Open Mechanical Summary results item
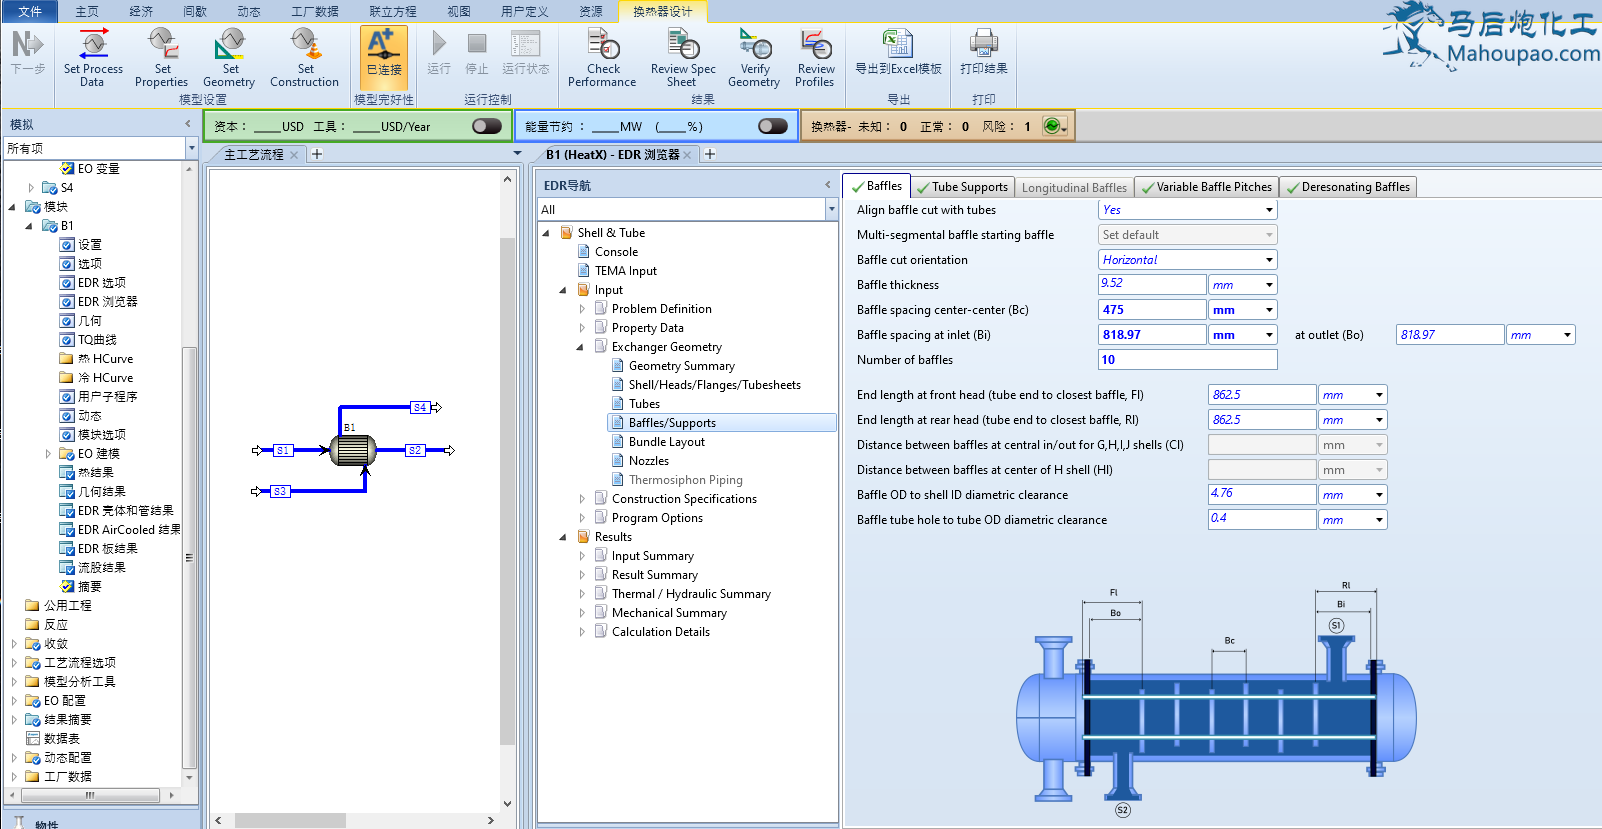Image resolution: width=1602 pixels, height=829 pixels. tap(669, 613)
